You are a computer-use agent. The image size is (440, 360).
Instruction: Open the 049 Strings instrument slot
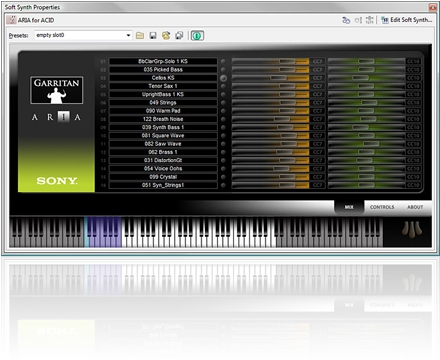[x=163, y=103]
